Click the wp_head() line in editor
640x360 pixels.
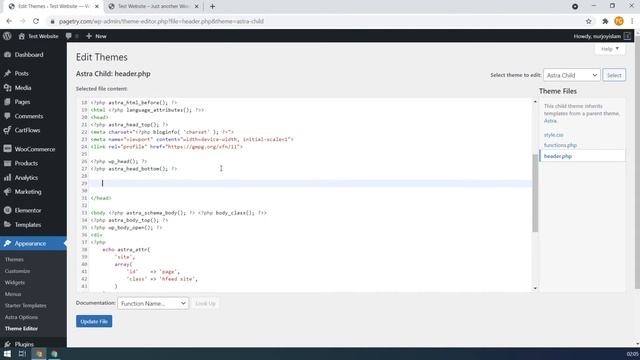click(x=119, y=161)
